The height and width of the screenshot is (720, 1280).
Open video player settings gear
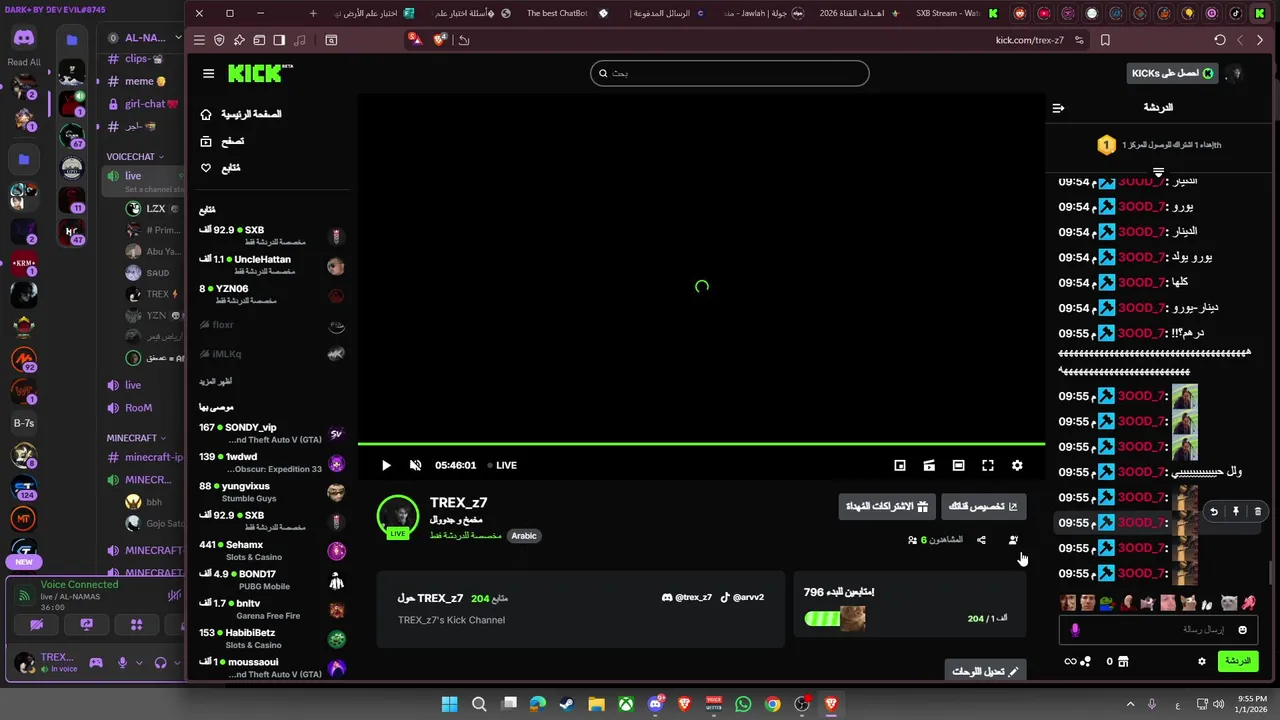pyautogui.click(x=1017, y=465)
